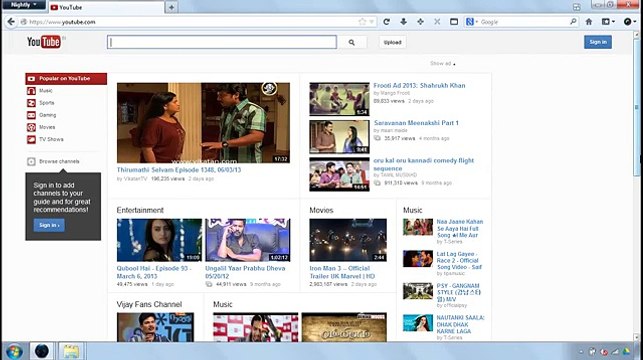Expand the Show ad toggle
Image resolution: width=643 pixels, height=360 pixels.
pos(442,64)
